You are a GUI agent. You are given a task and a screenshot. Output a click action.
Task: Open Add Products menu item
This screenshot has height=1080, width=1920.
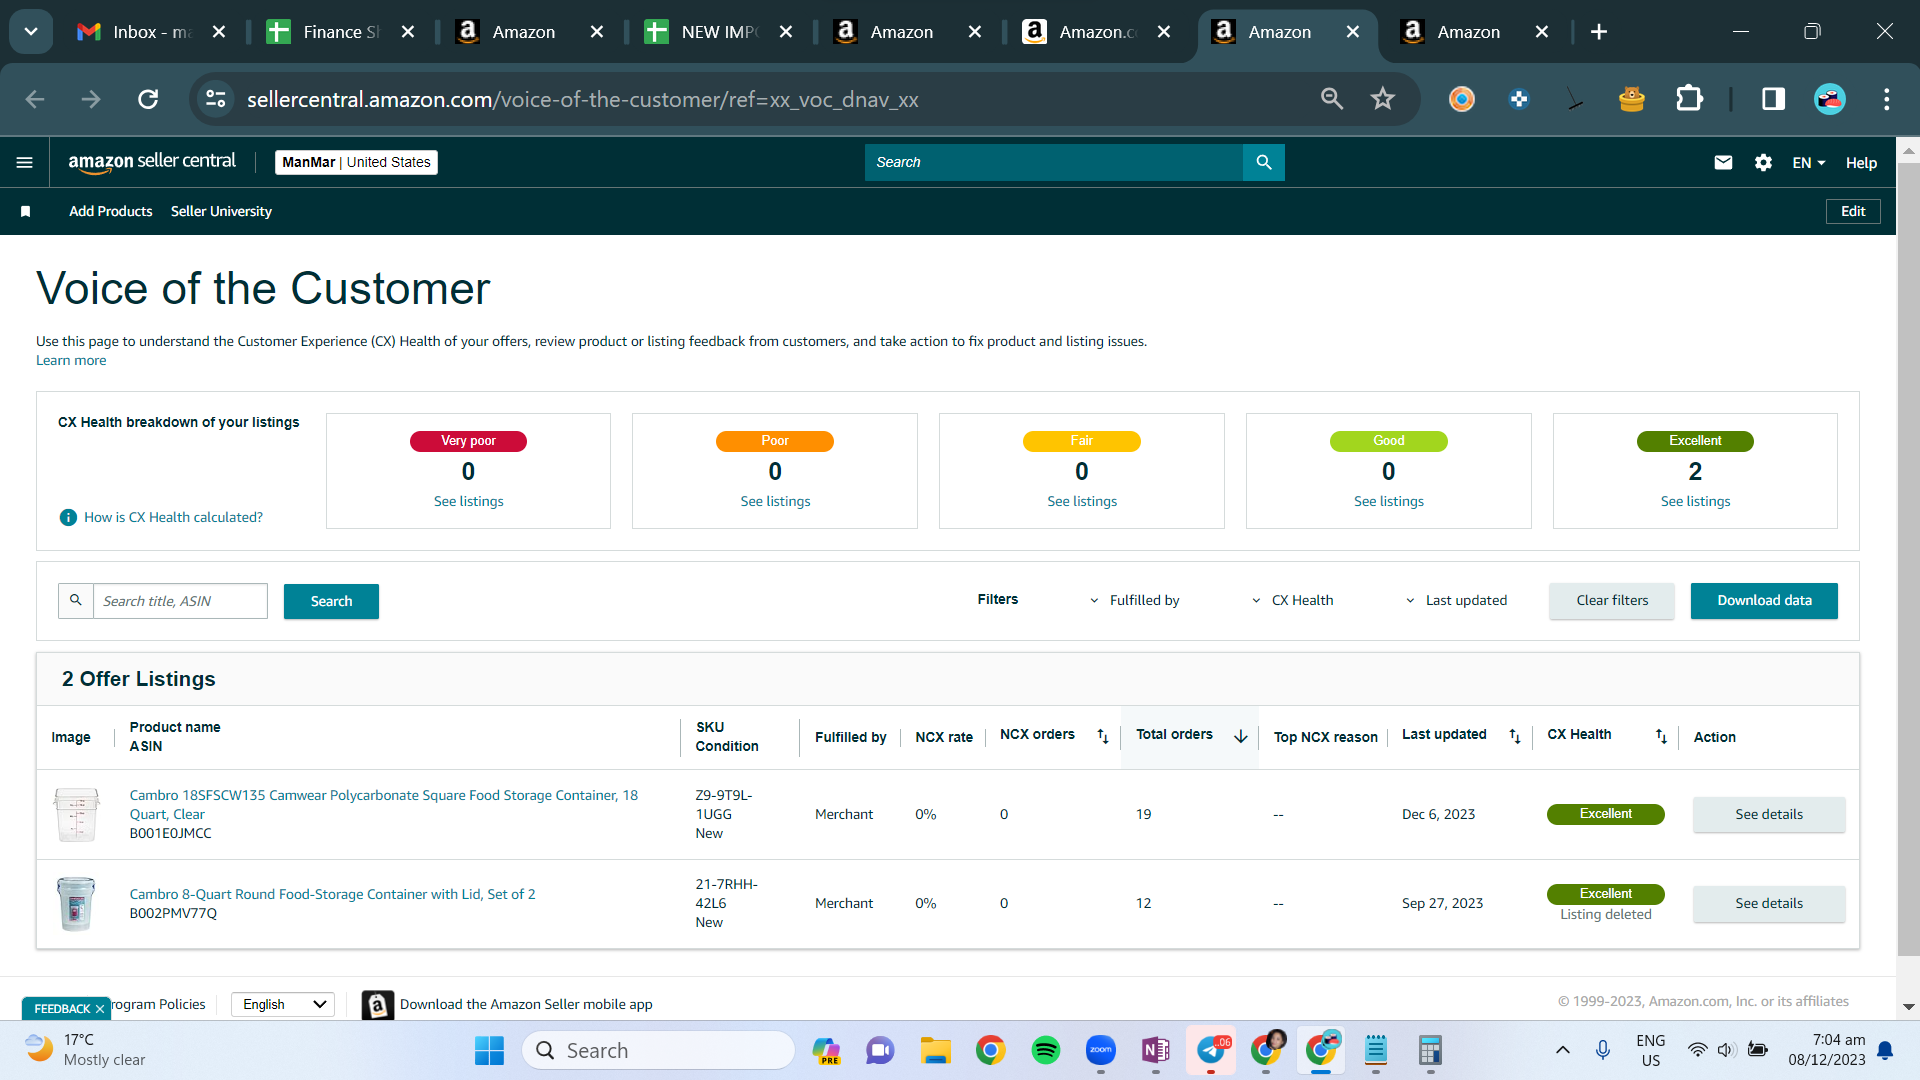coord(111,211)
